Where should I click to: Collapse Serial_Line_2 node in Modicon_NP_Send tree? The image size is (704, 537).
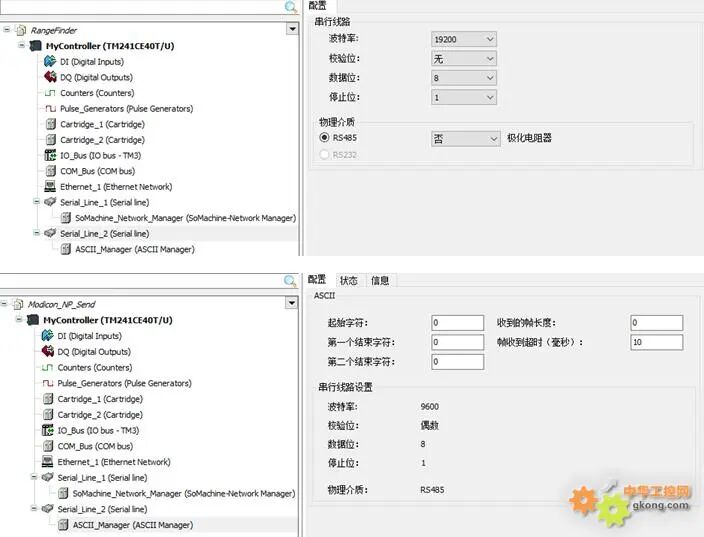coord(34,508)
